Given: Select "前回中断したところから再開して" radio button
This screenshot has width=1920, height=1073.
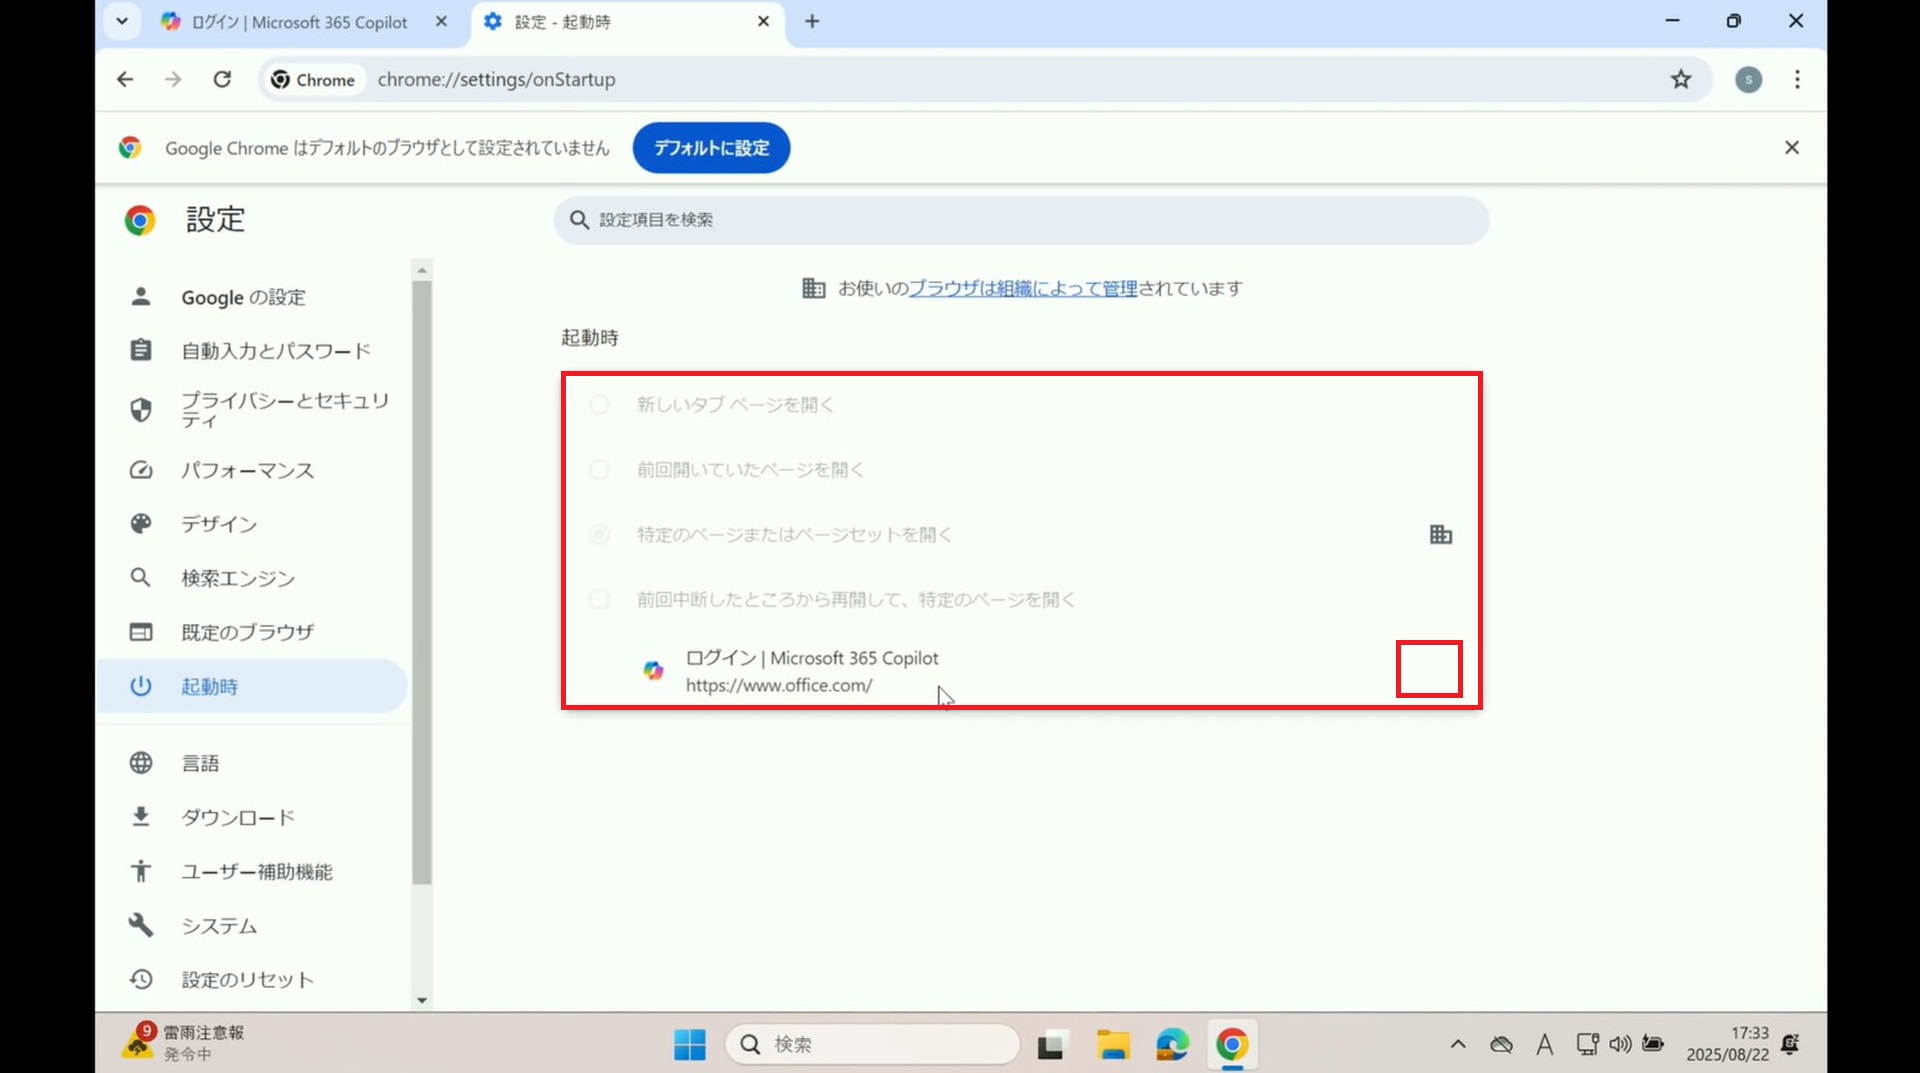Looking at the screenshot, I should click(599, 600).
